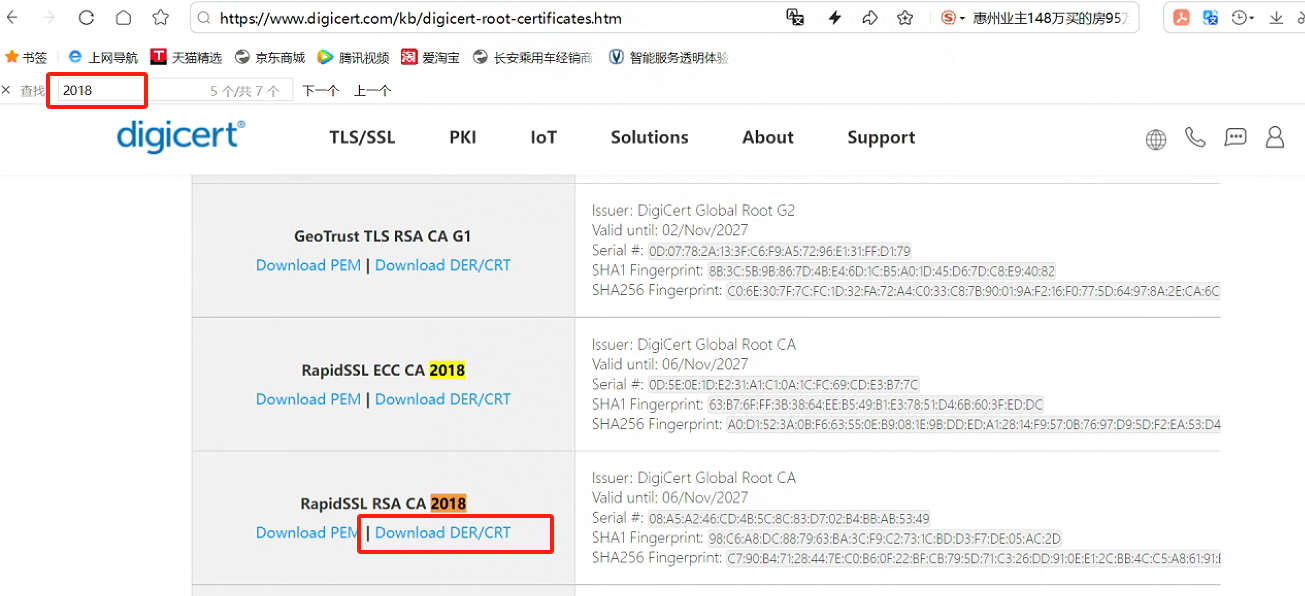Image resolution: width=1305 pixels, height=596 pixels.
Task: Click the Sogou search engine icon
Action: [x=949, y=18]
